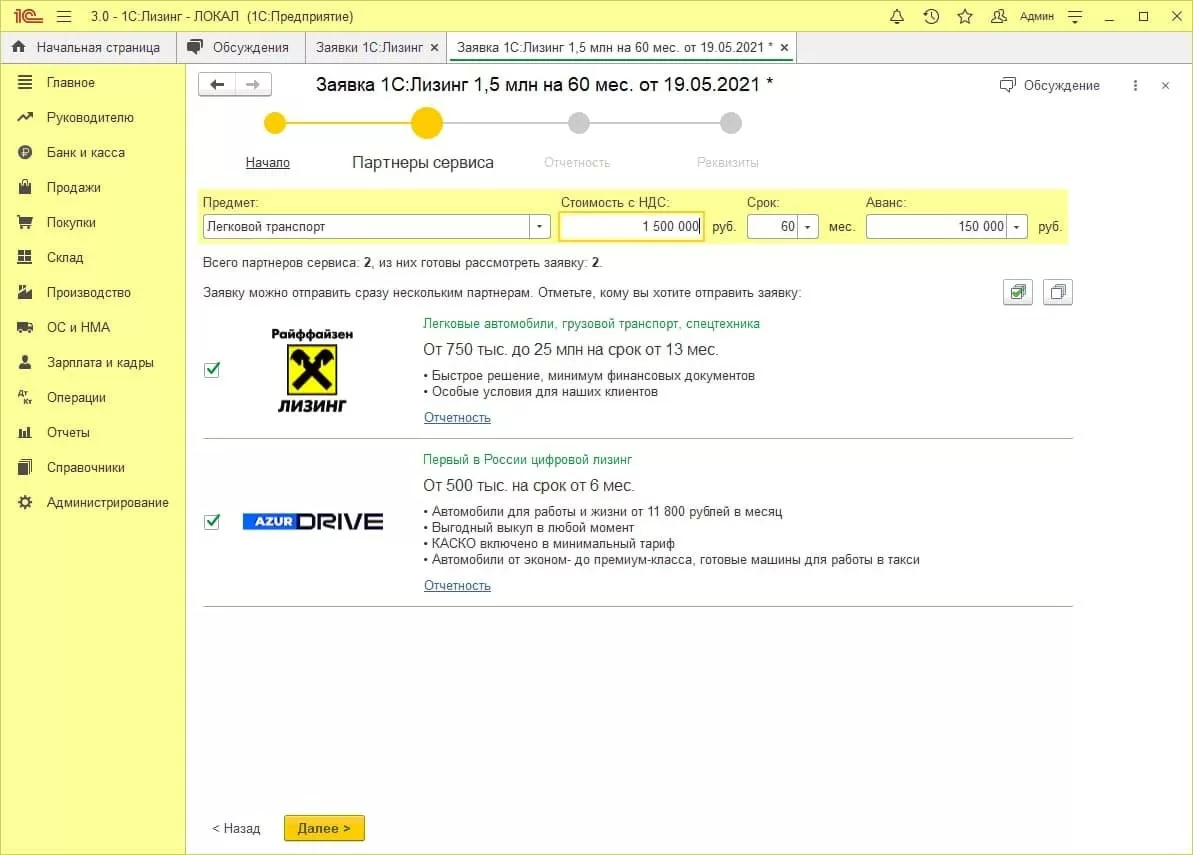Focus the Аванс field showing 150 000
The height and width of the screenshot is (855, 1193).
(937, 227)
